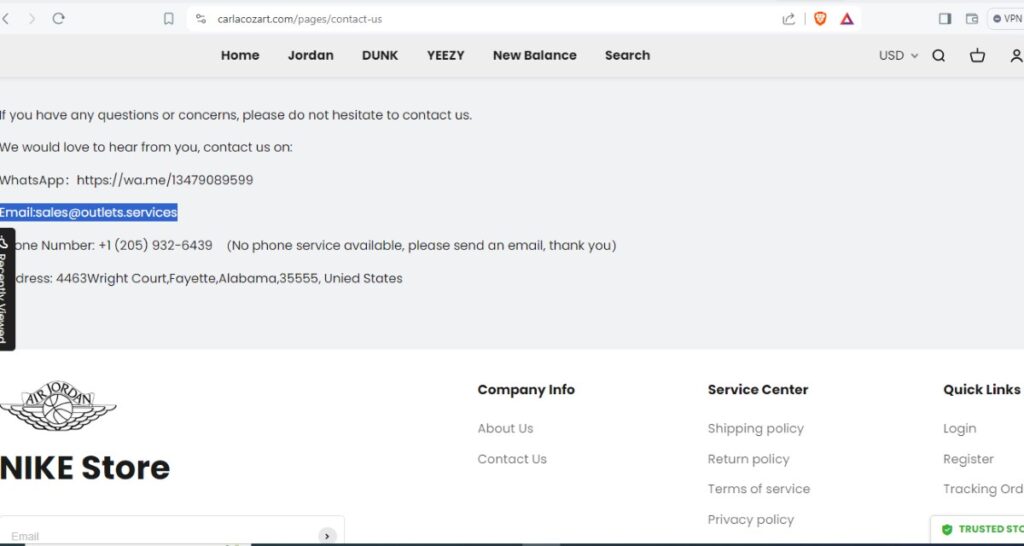Open the About Us link
1024x546 pixels.
pos(505,428)
